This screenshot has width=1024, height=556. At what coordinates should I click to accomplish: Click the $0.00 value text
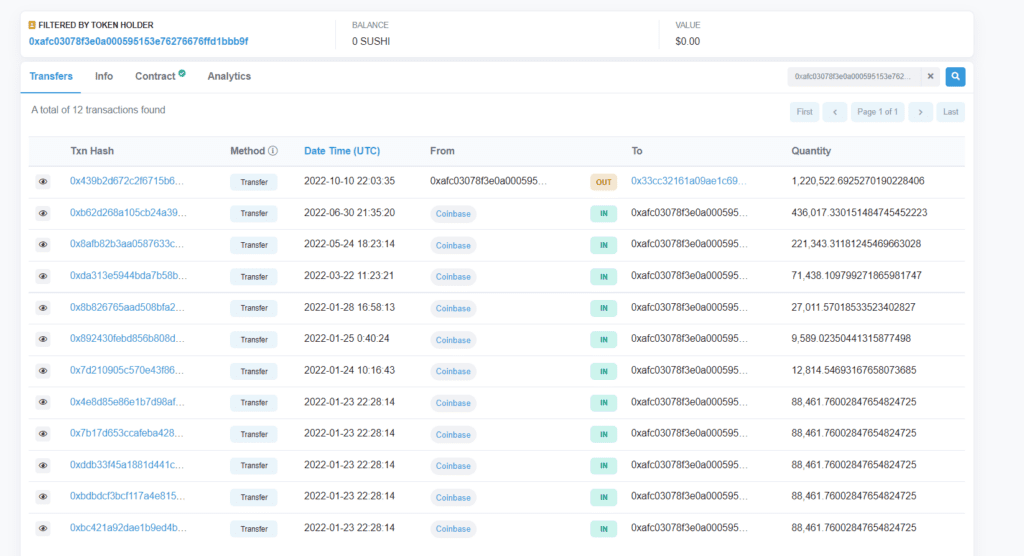[x=688, y=41]
